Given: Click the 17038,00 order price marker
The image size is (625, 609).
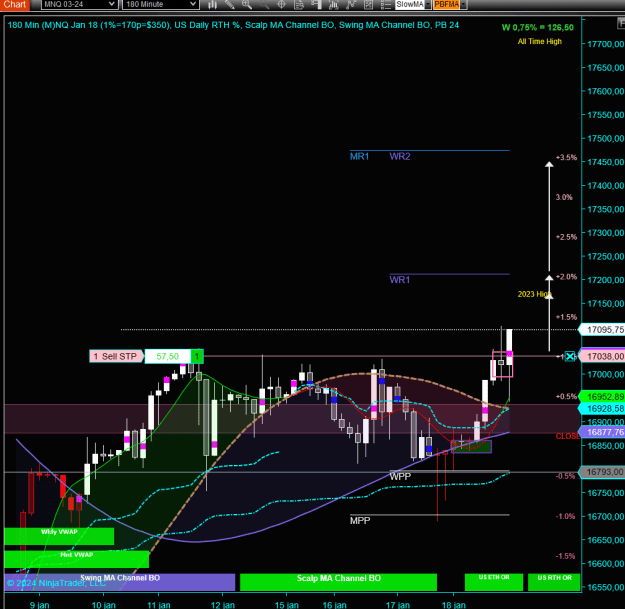Looking at the screenshot, I should coord(603,356).
